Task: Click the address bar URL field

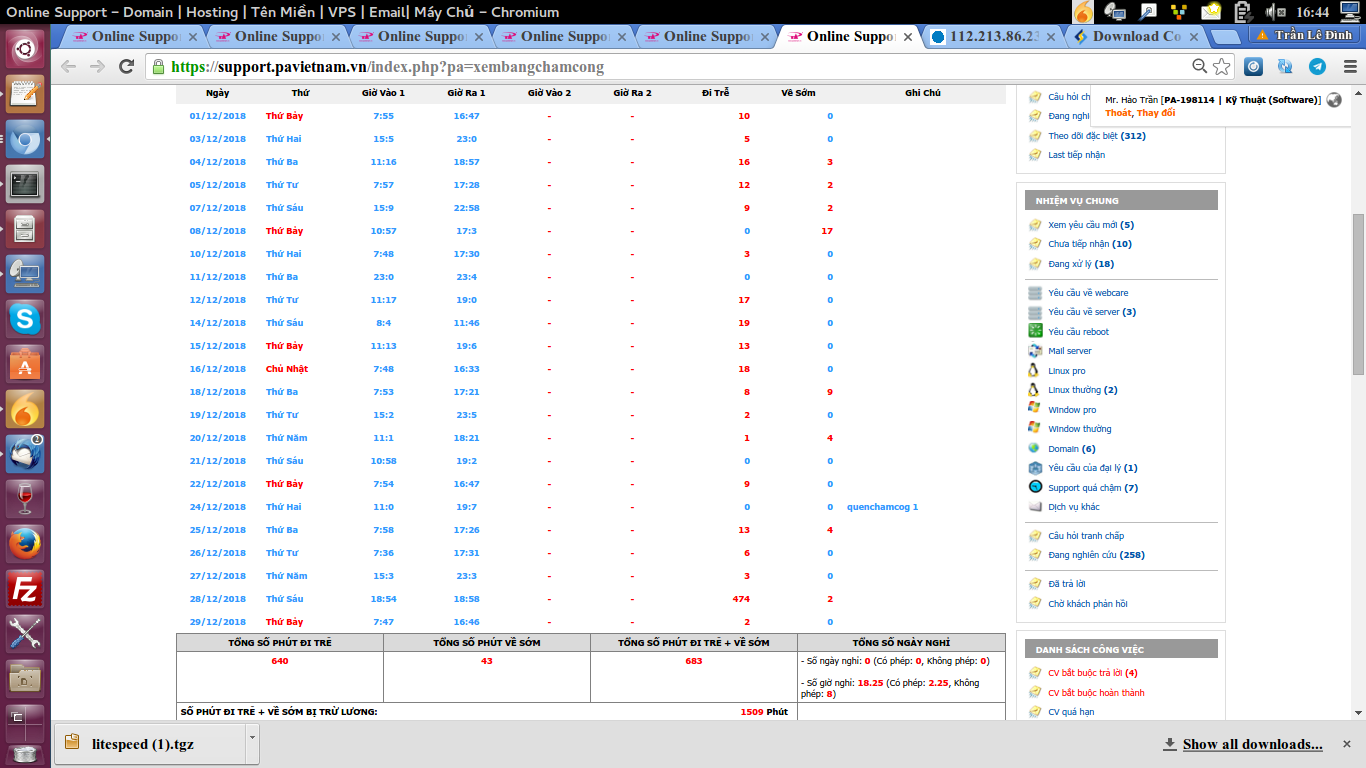Action: 670,67
